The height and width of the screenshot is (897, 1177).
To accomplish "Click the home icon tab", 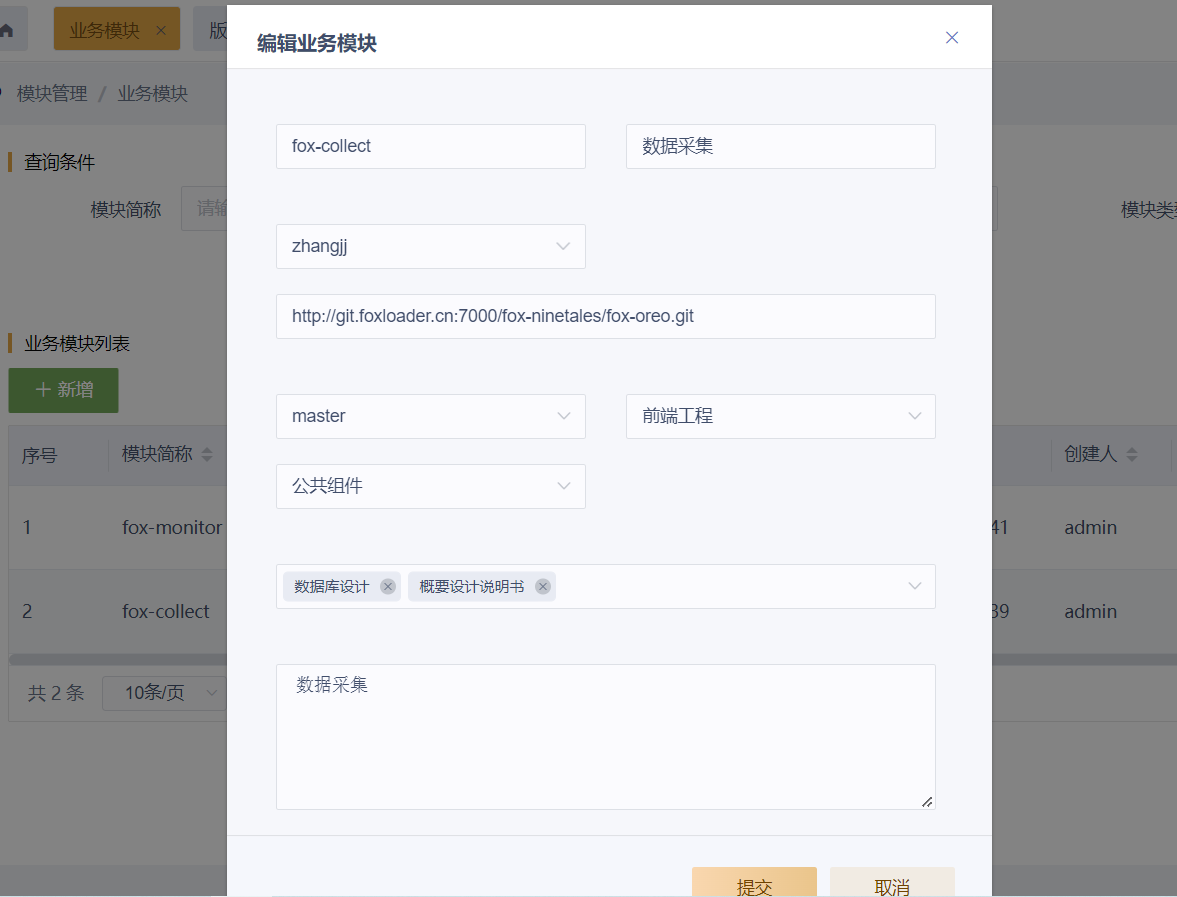I will pos(8,30).
